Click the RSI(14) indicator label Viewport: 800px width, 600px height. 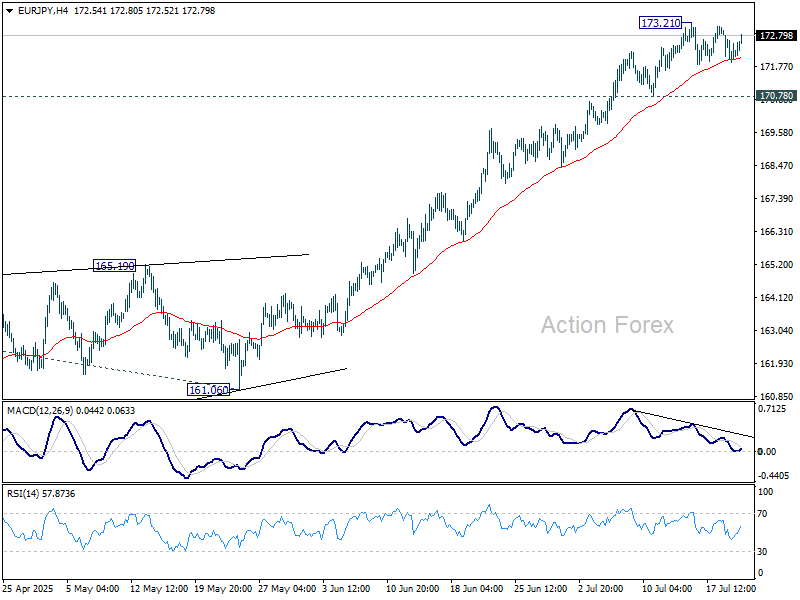point(25,493)
